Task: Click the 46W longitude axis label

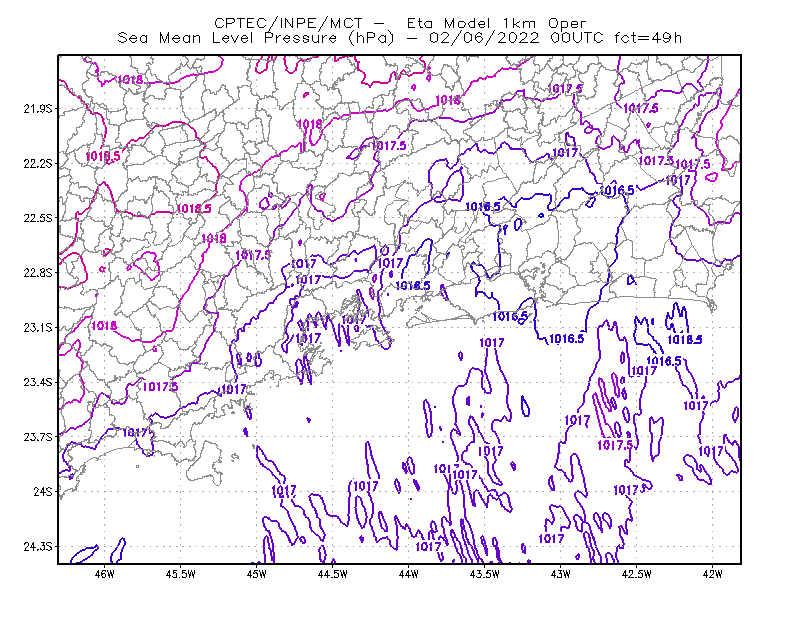Action: pos(105,574)
